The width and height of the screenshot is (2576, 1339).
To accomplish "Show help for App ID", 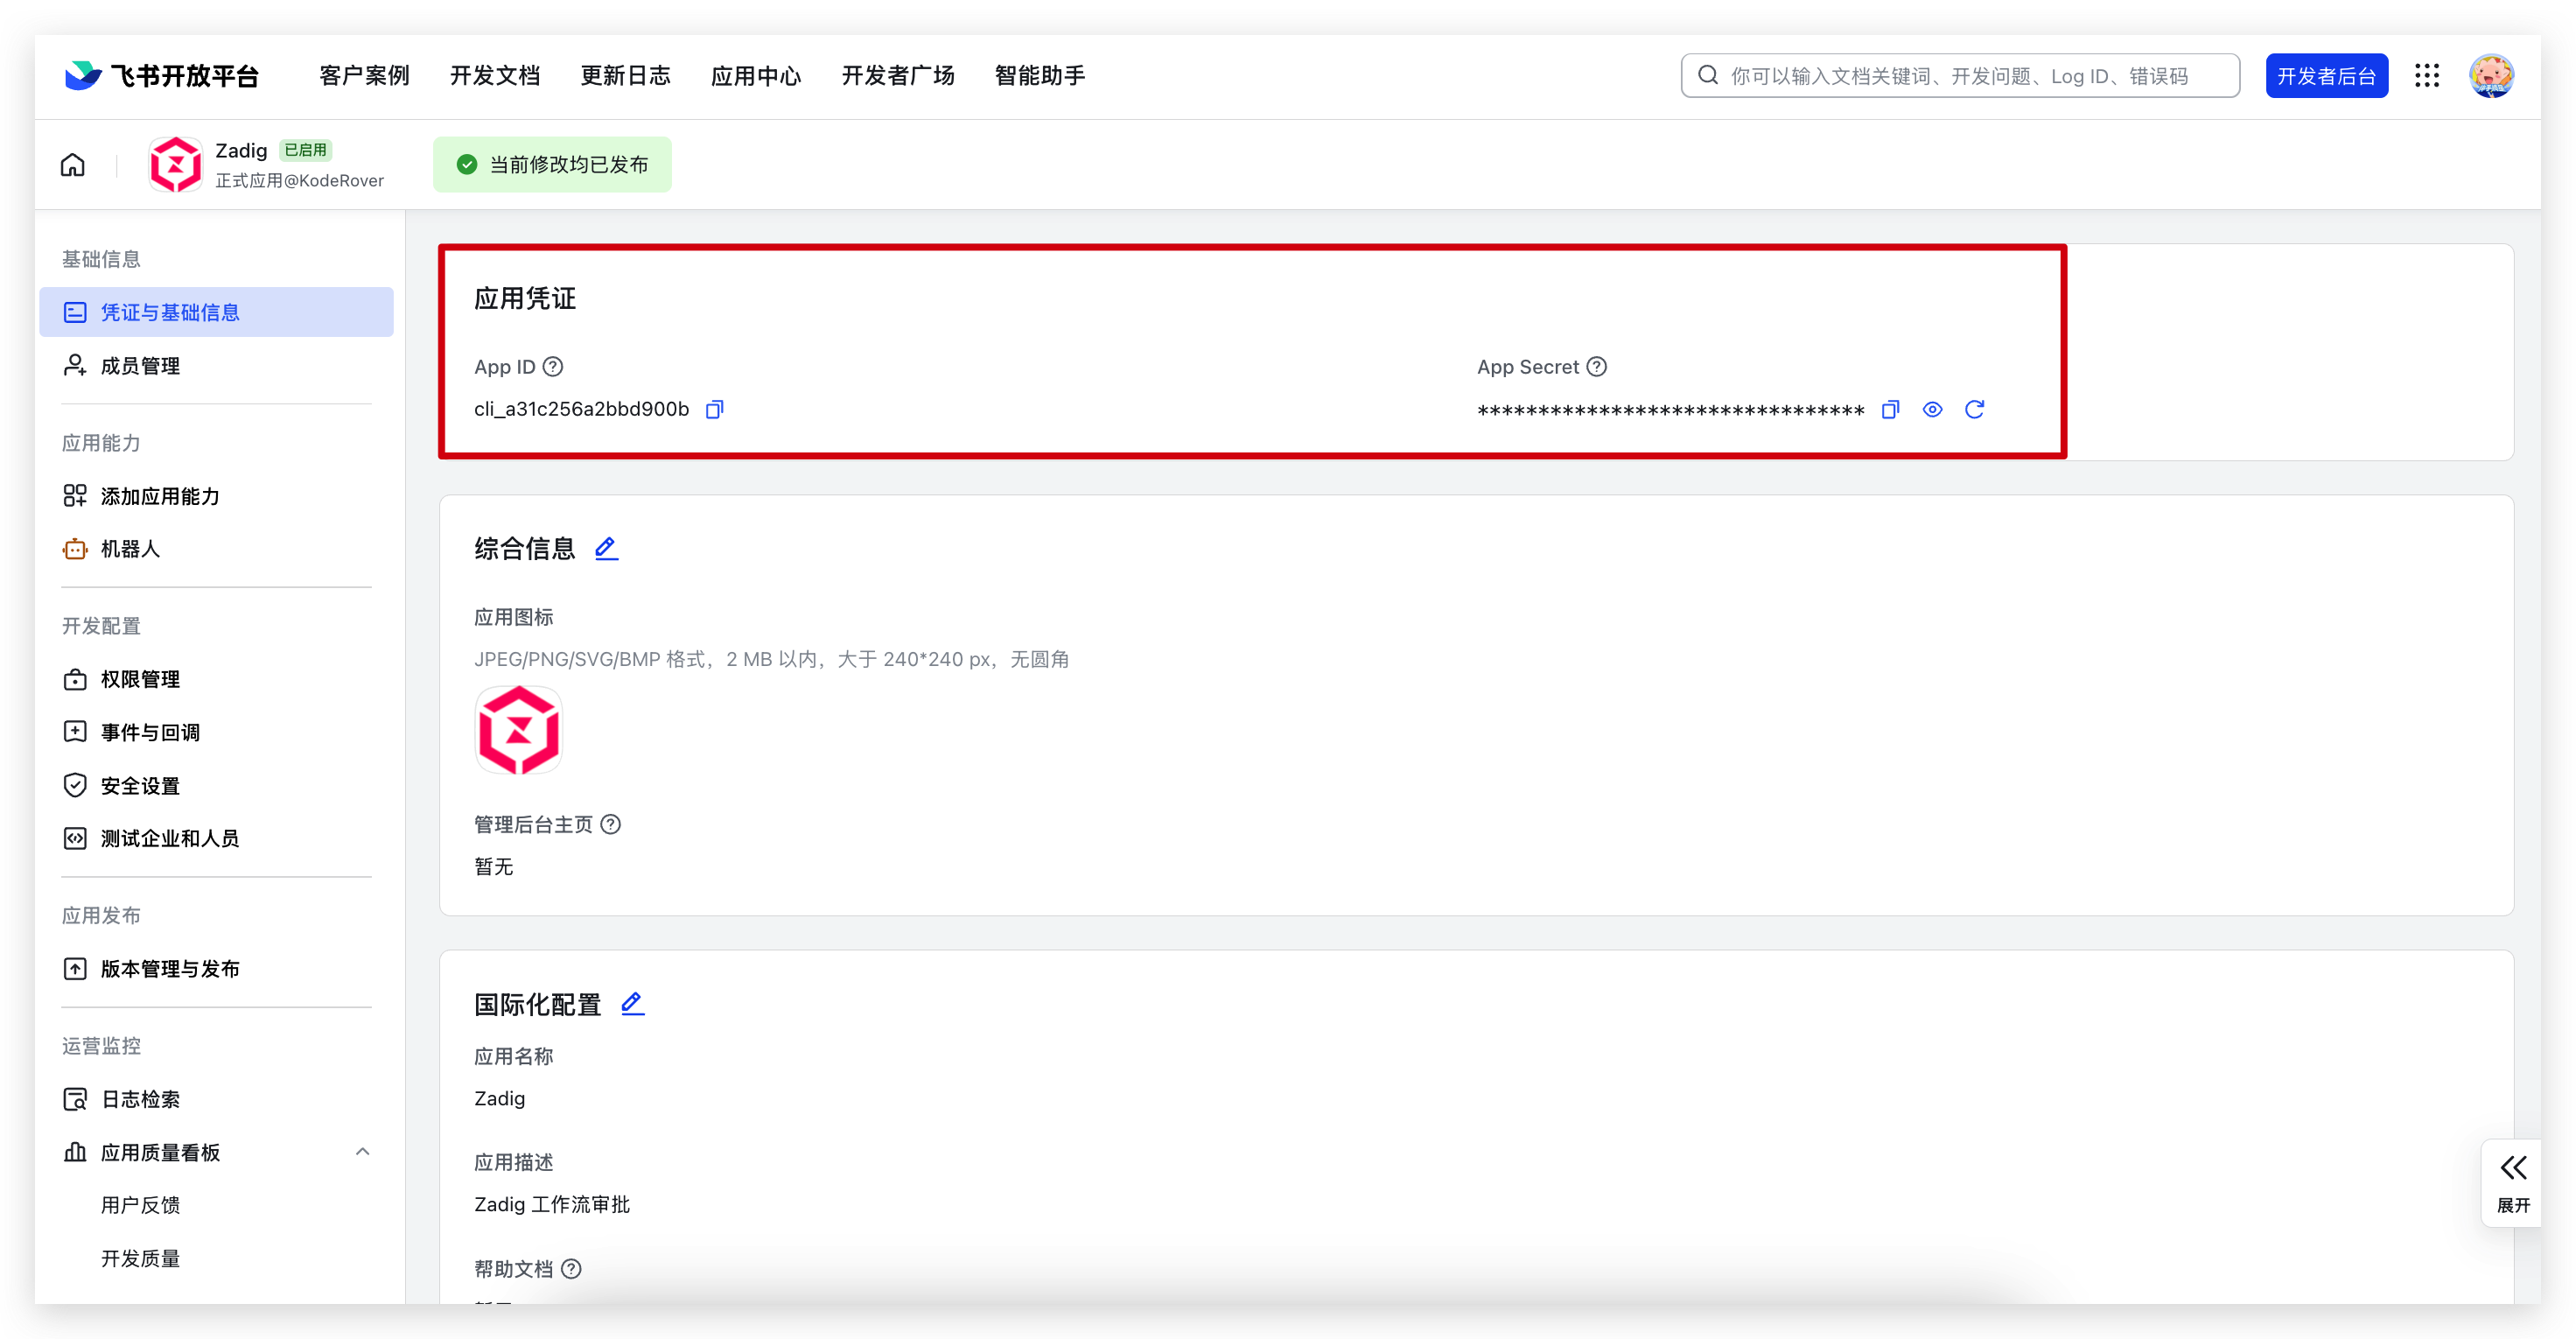I will 553,367.
